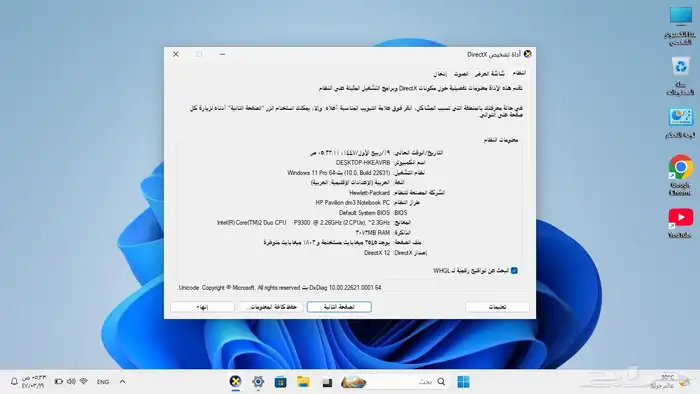700x394 pixels.
Task: Click the DirectX icon in title bar
Action: pyautogui.click(x=528, y=54)
